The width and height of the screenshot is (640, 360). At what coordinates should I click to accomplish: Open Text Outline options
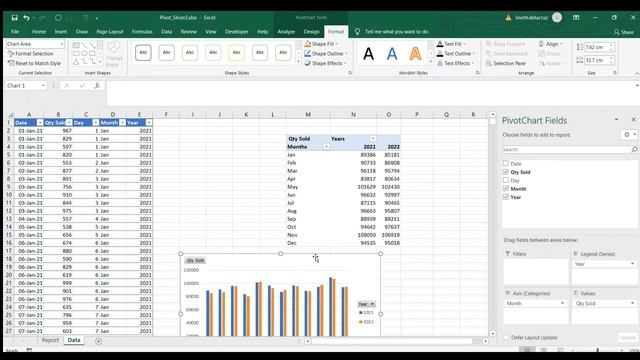click(x=455, y=53)
